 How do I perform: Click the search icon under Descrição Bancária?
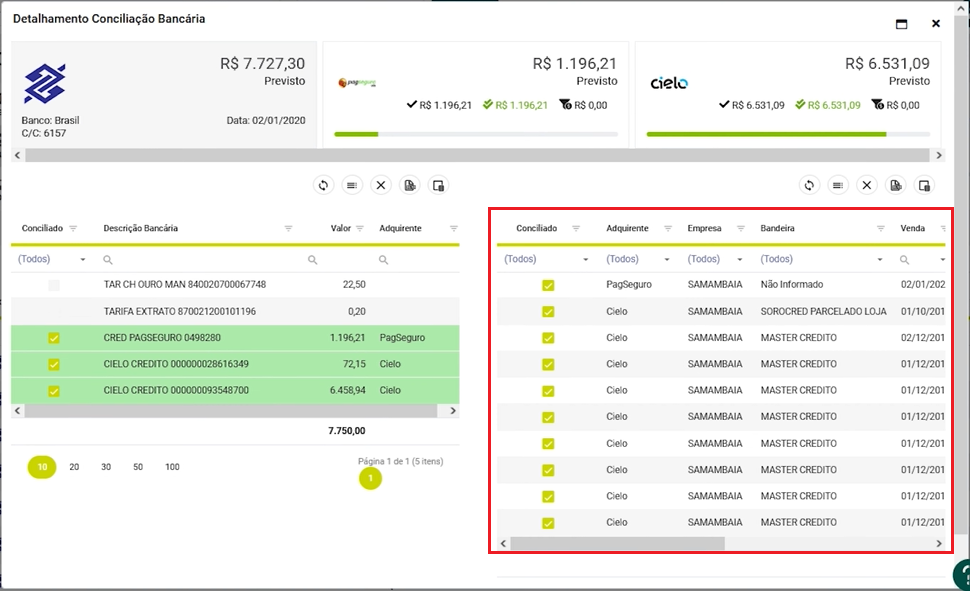tap(108, 260)
